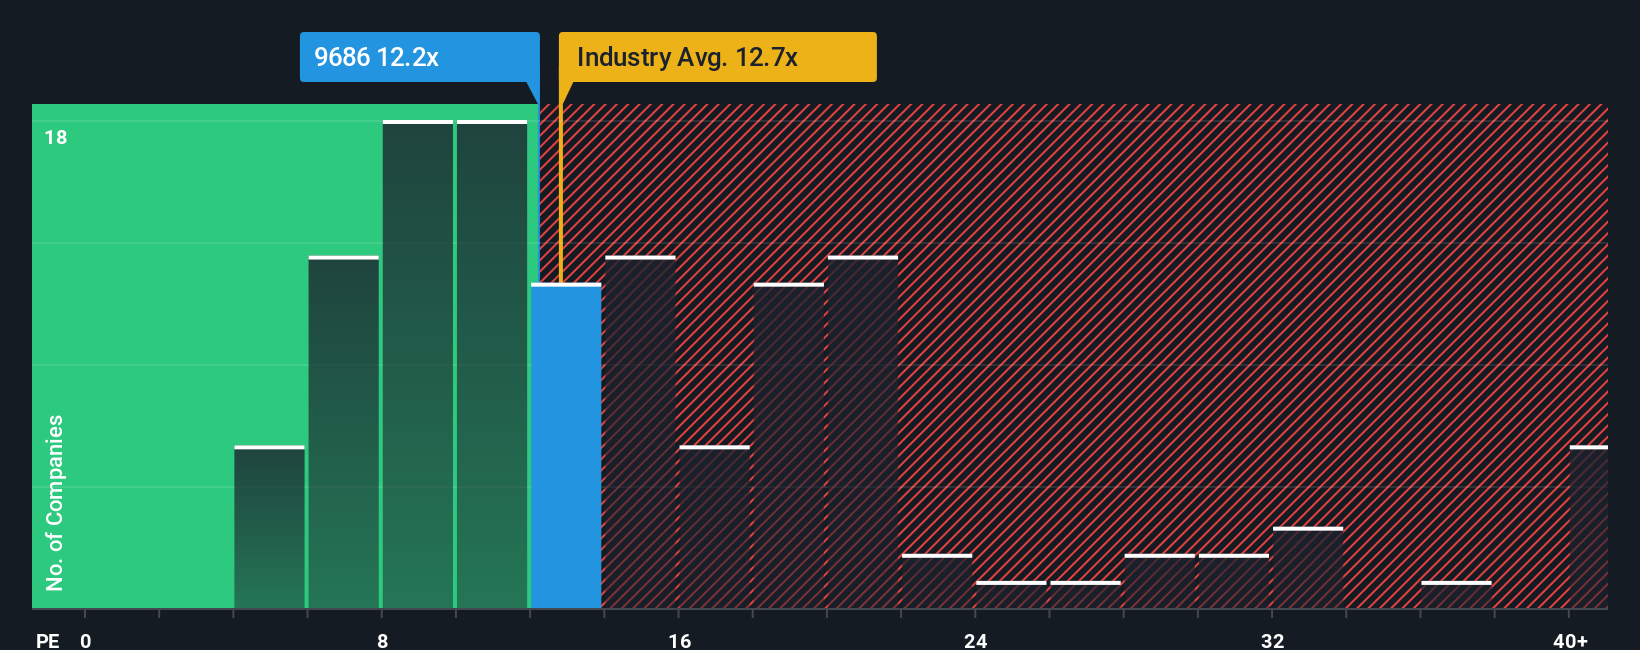Select the hatched bar at PE 18 to 20
Screen dimensions: 1640x650
789,446
